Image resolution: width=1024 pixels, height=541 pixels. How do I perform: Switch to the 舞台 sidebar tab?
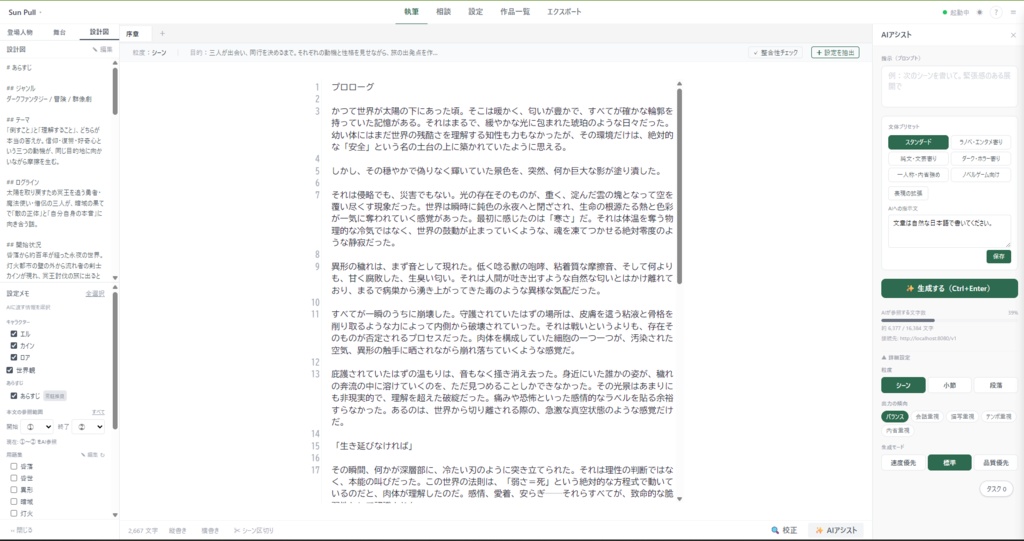(x=59, y=32)
